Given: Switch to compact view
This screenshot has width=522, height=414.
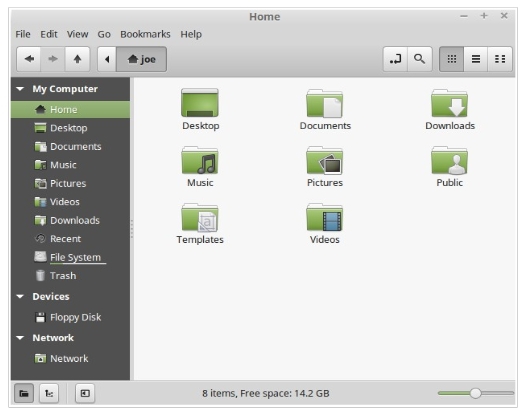Looking at the screenshot, I should click(500, 59).
